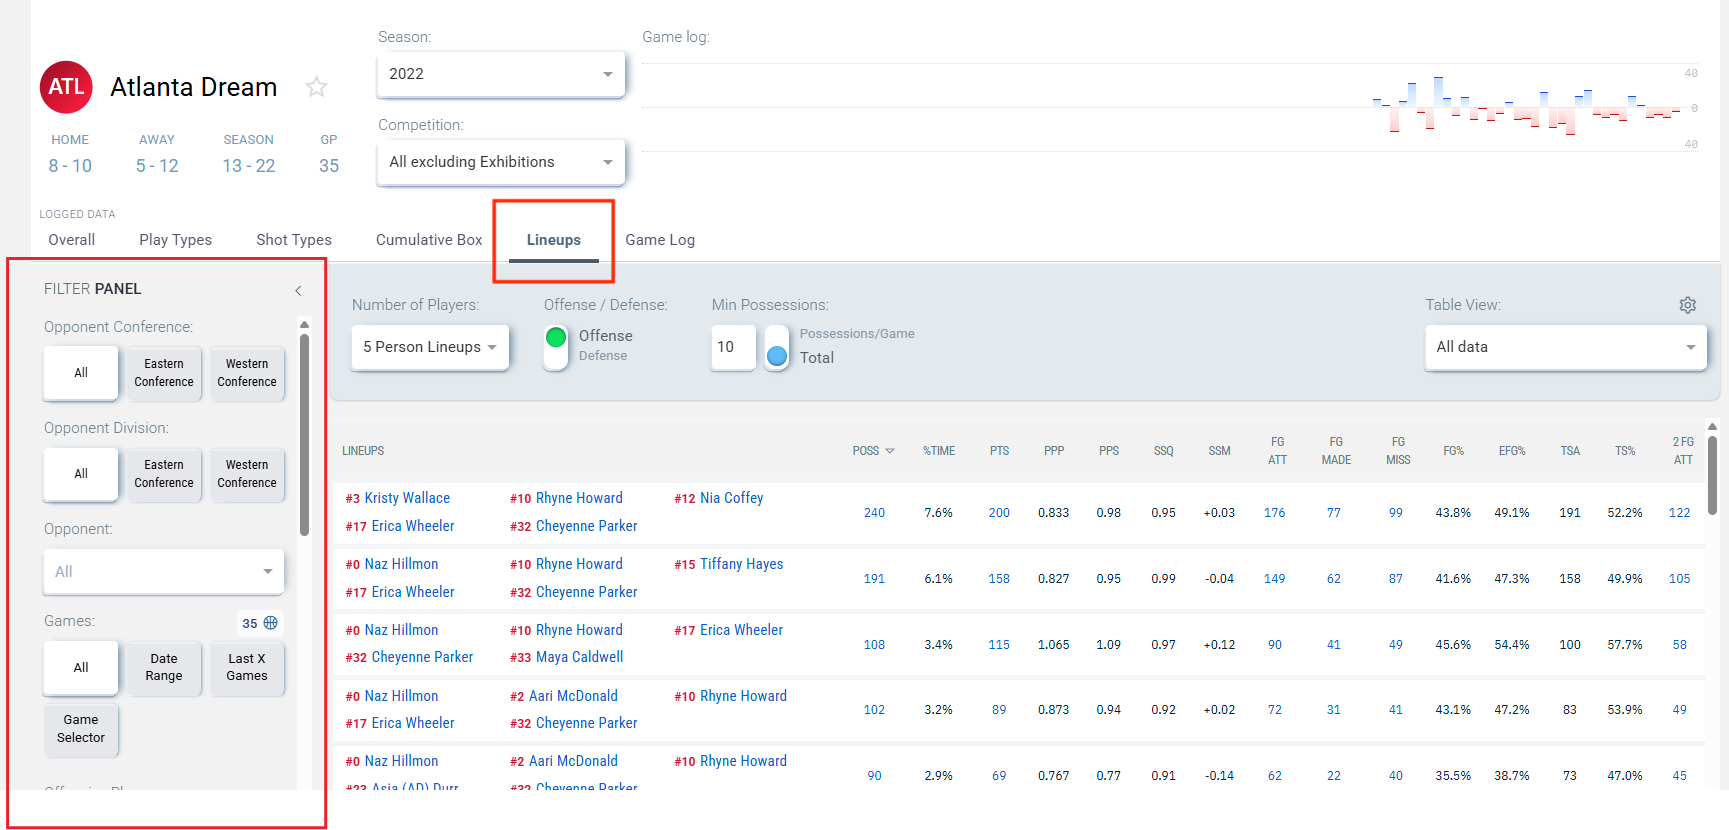Open the Opponent All dropdown
This screenshot has height=830, width=1729.
(164, 572)
